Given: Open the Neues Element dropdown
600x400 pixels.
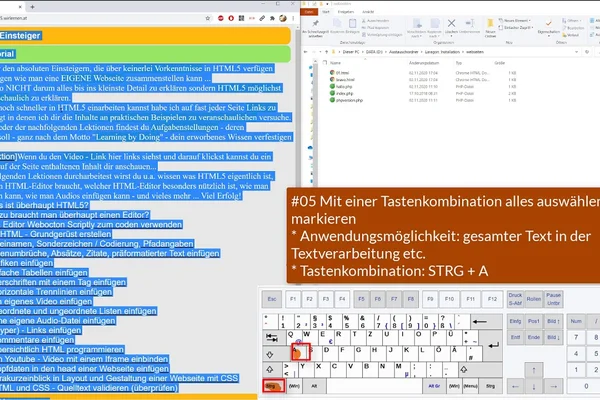Looking at the screenshot, I should point(515,21).
